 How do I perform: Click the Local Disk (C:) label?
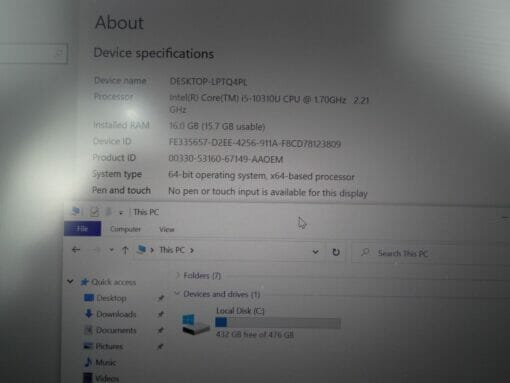pyautogui.click(x=240, y=311)
